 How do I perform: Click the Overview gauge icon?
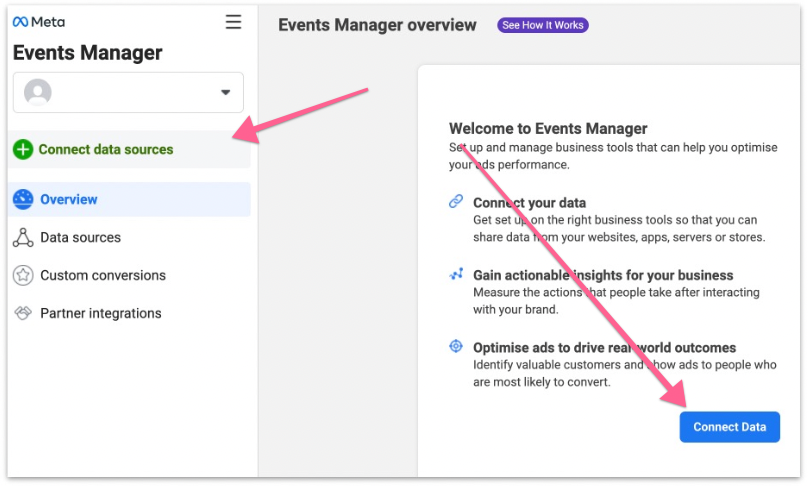[23, 199]
